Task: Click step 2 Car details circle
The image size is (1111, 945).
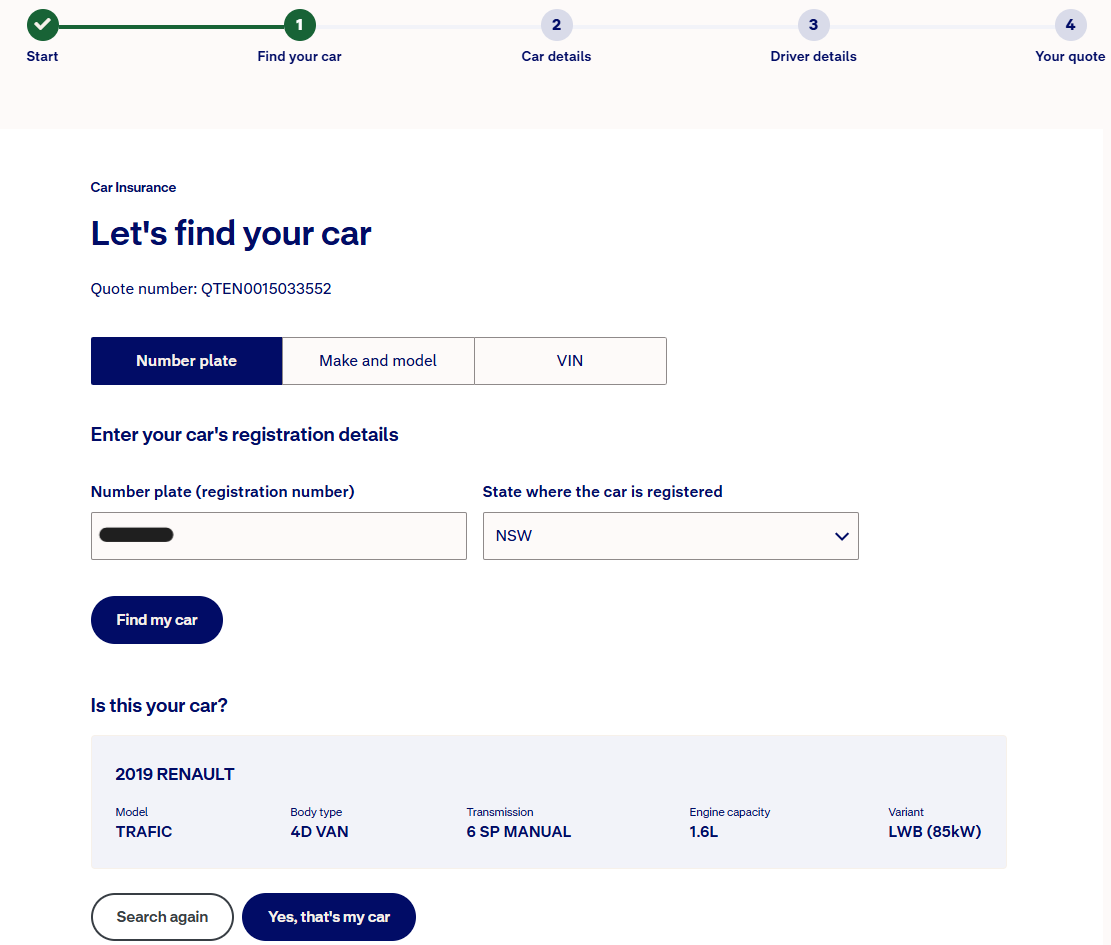Action: click(556, 25)
